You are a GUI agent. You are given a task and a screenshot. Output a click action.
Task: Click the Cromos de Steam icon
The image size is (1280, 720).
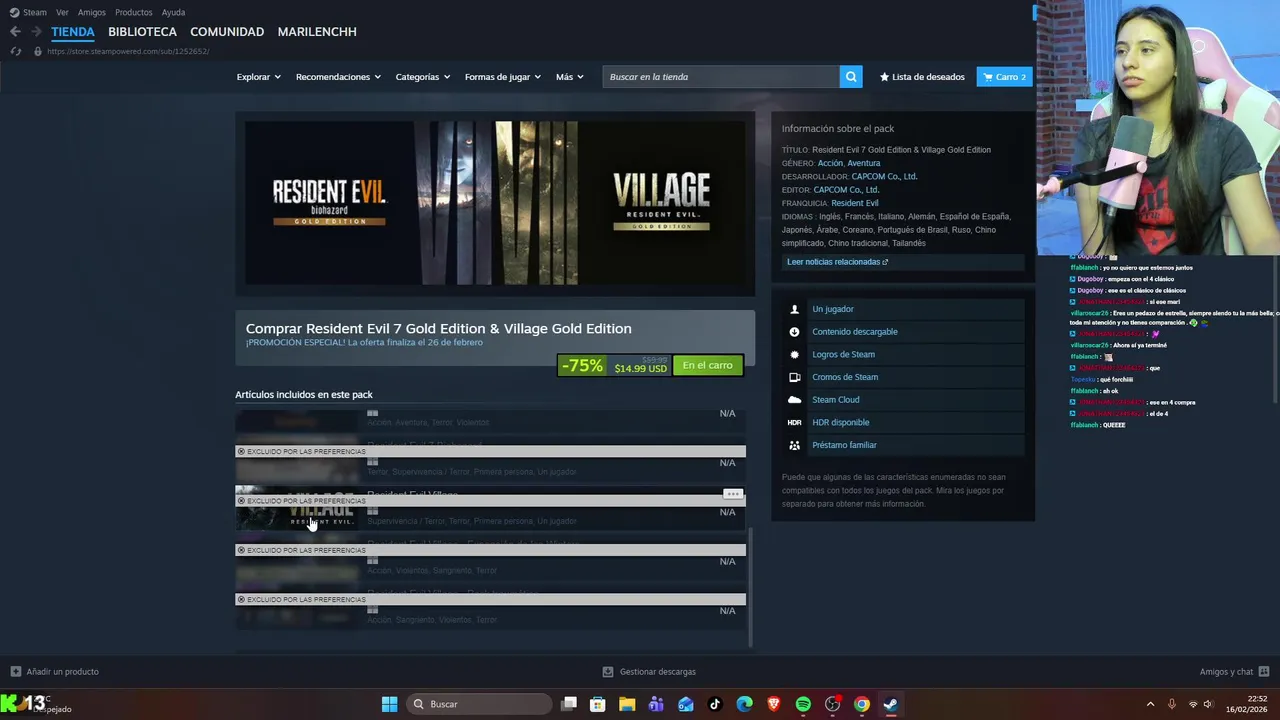tap(795, 377)
